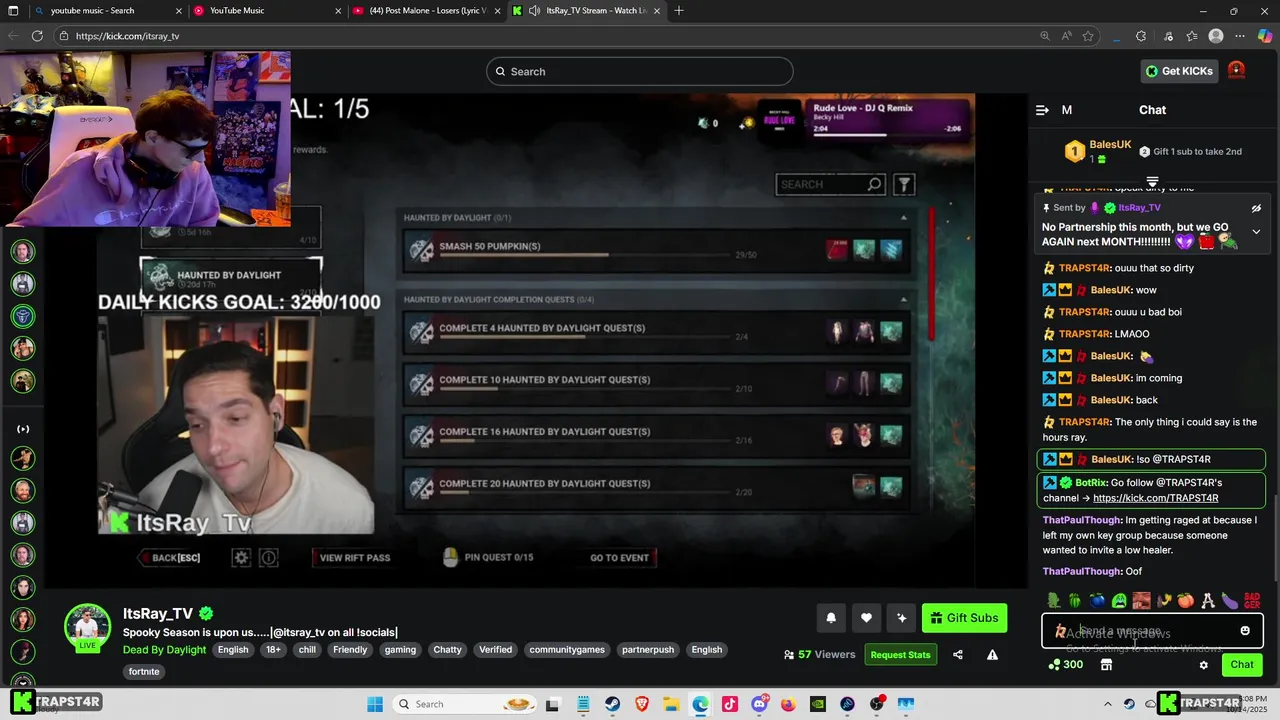The height and width of the screenshot is (720, 1280).
Task: Click the browser refresh icon
Action: 37,36
